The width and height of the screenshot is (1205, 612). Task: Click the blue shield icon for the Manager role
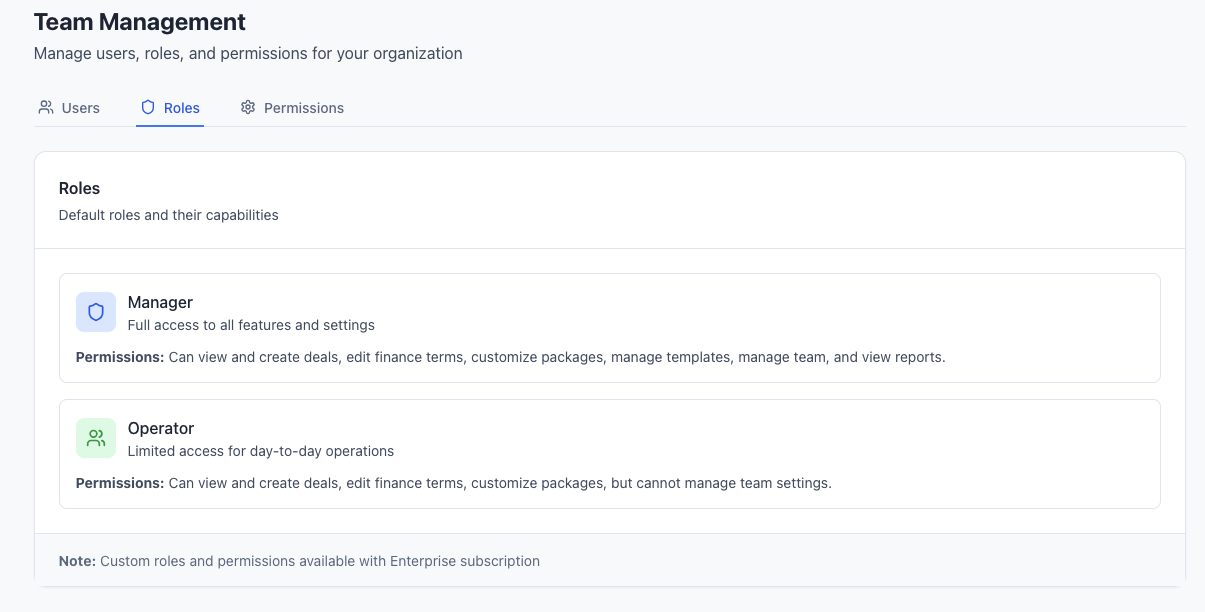[x=95, y=311]
